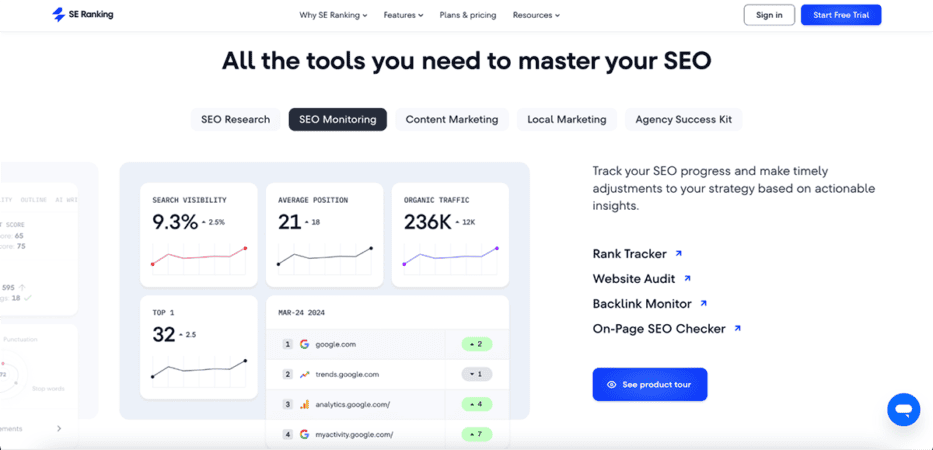Open the Rank Tracker link

[630, 254]
